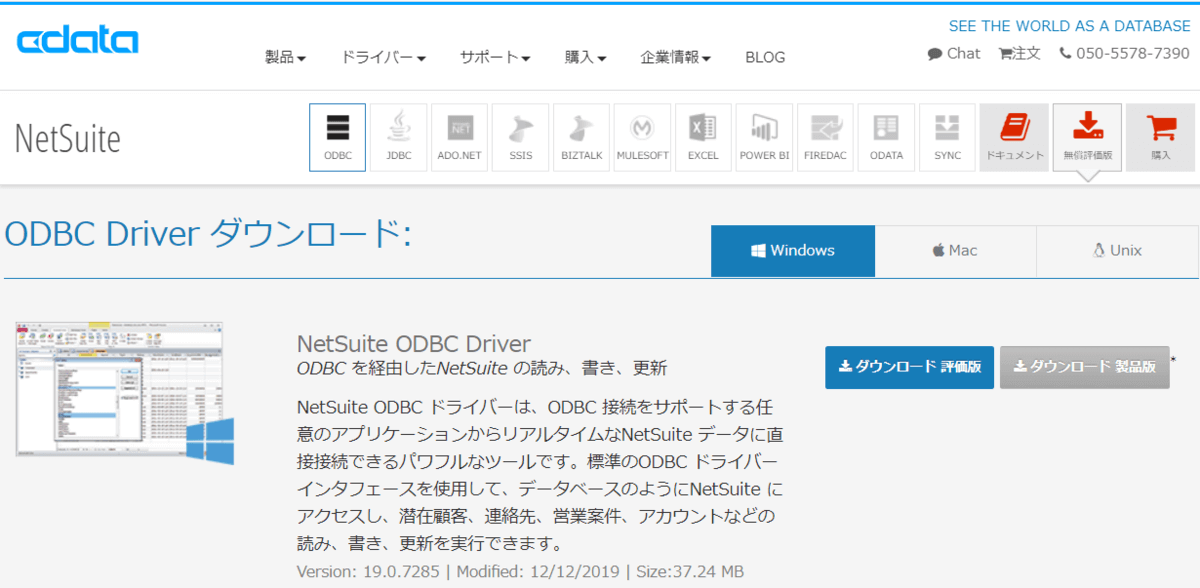The width and height of the screenshot is (1200, 588).
Task: Click the NetSuite ODBC Driver title
Action: [x=414, y=344]
